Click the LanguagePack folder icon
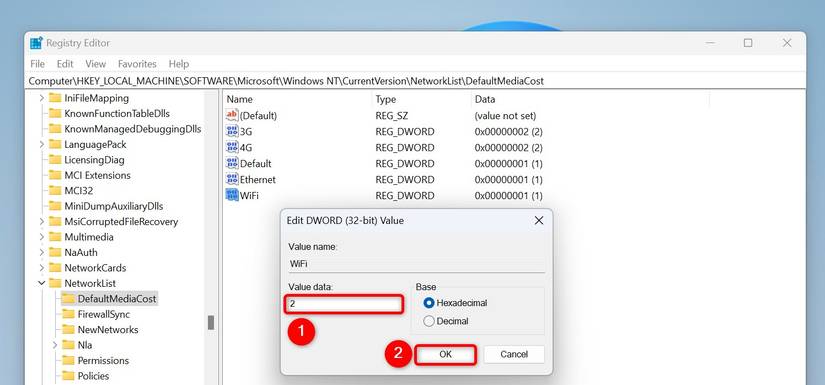This screenshot has width=825, height=385. click(x=55, y=144)
